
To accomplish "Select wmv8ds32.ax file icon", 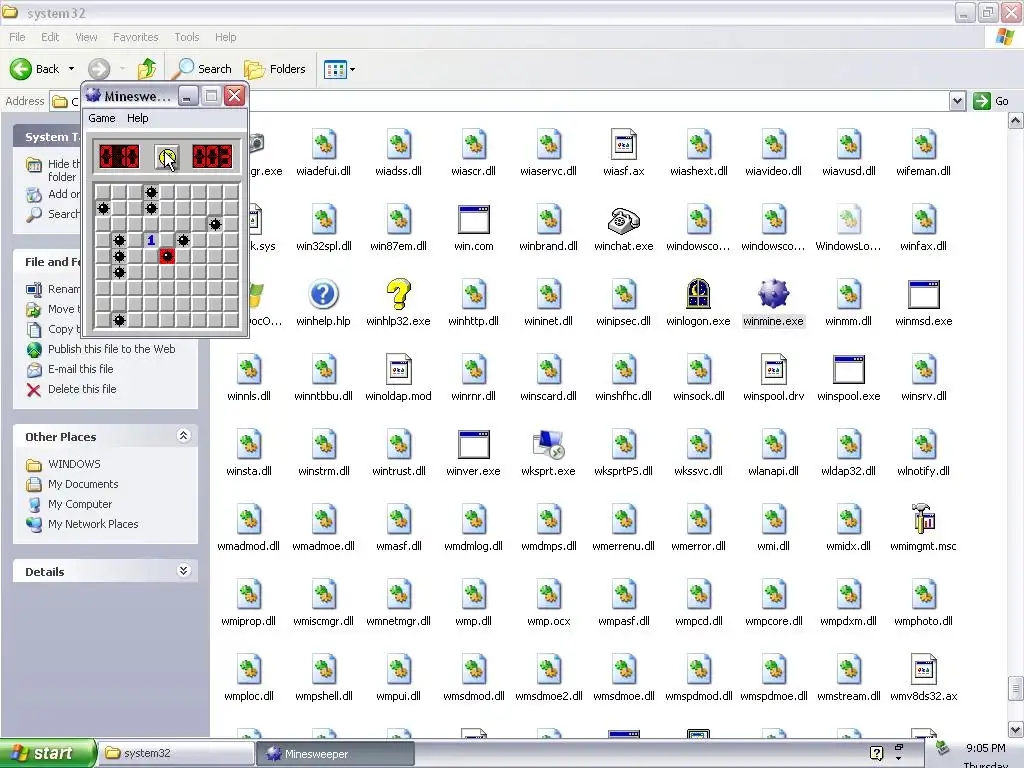I will (x=923, y=669).
